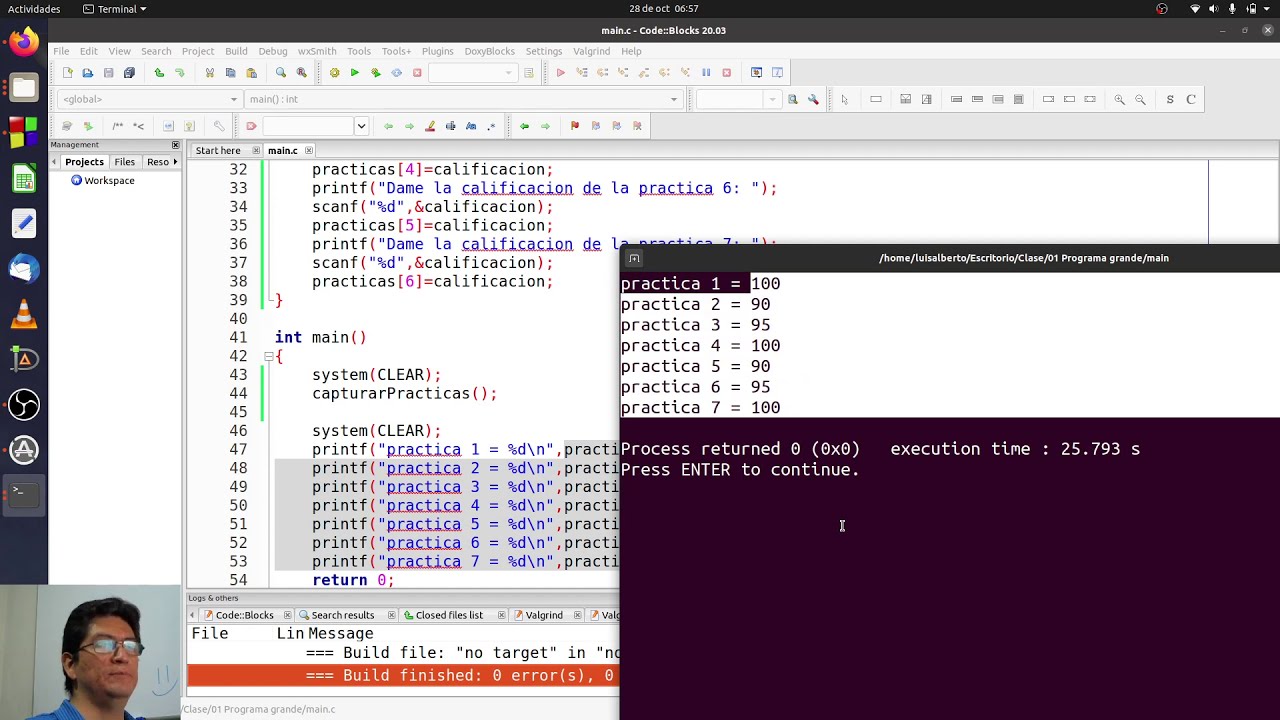
Task: Click the toggle bookmark red flag icon
Action: click(x=574, y=126)
